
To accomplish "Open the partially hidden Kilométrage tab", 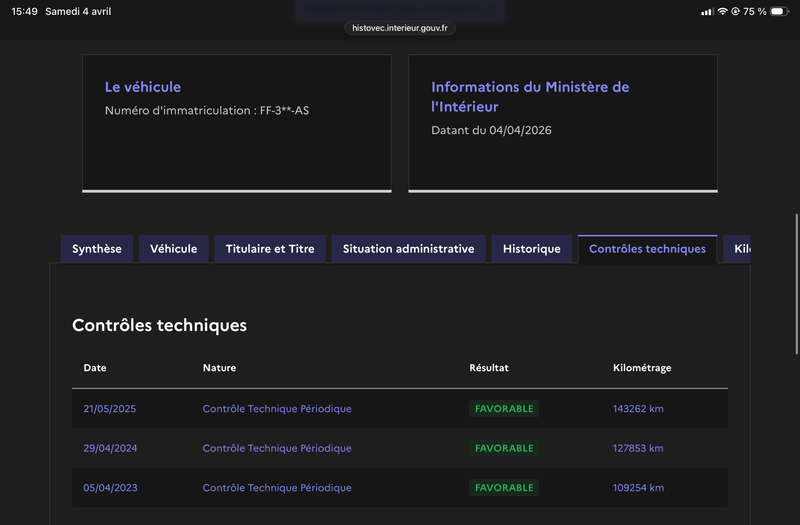I will 740,249.
